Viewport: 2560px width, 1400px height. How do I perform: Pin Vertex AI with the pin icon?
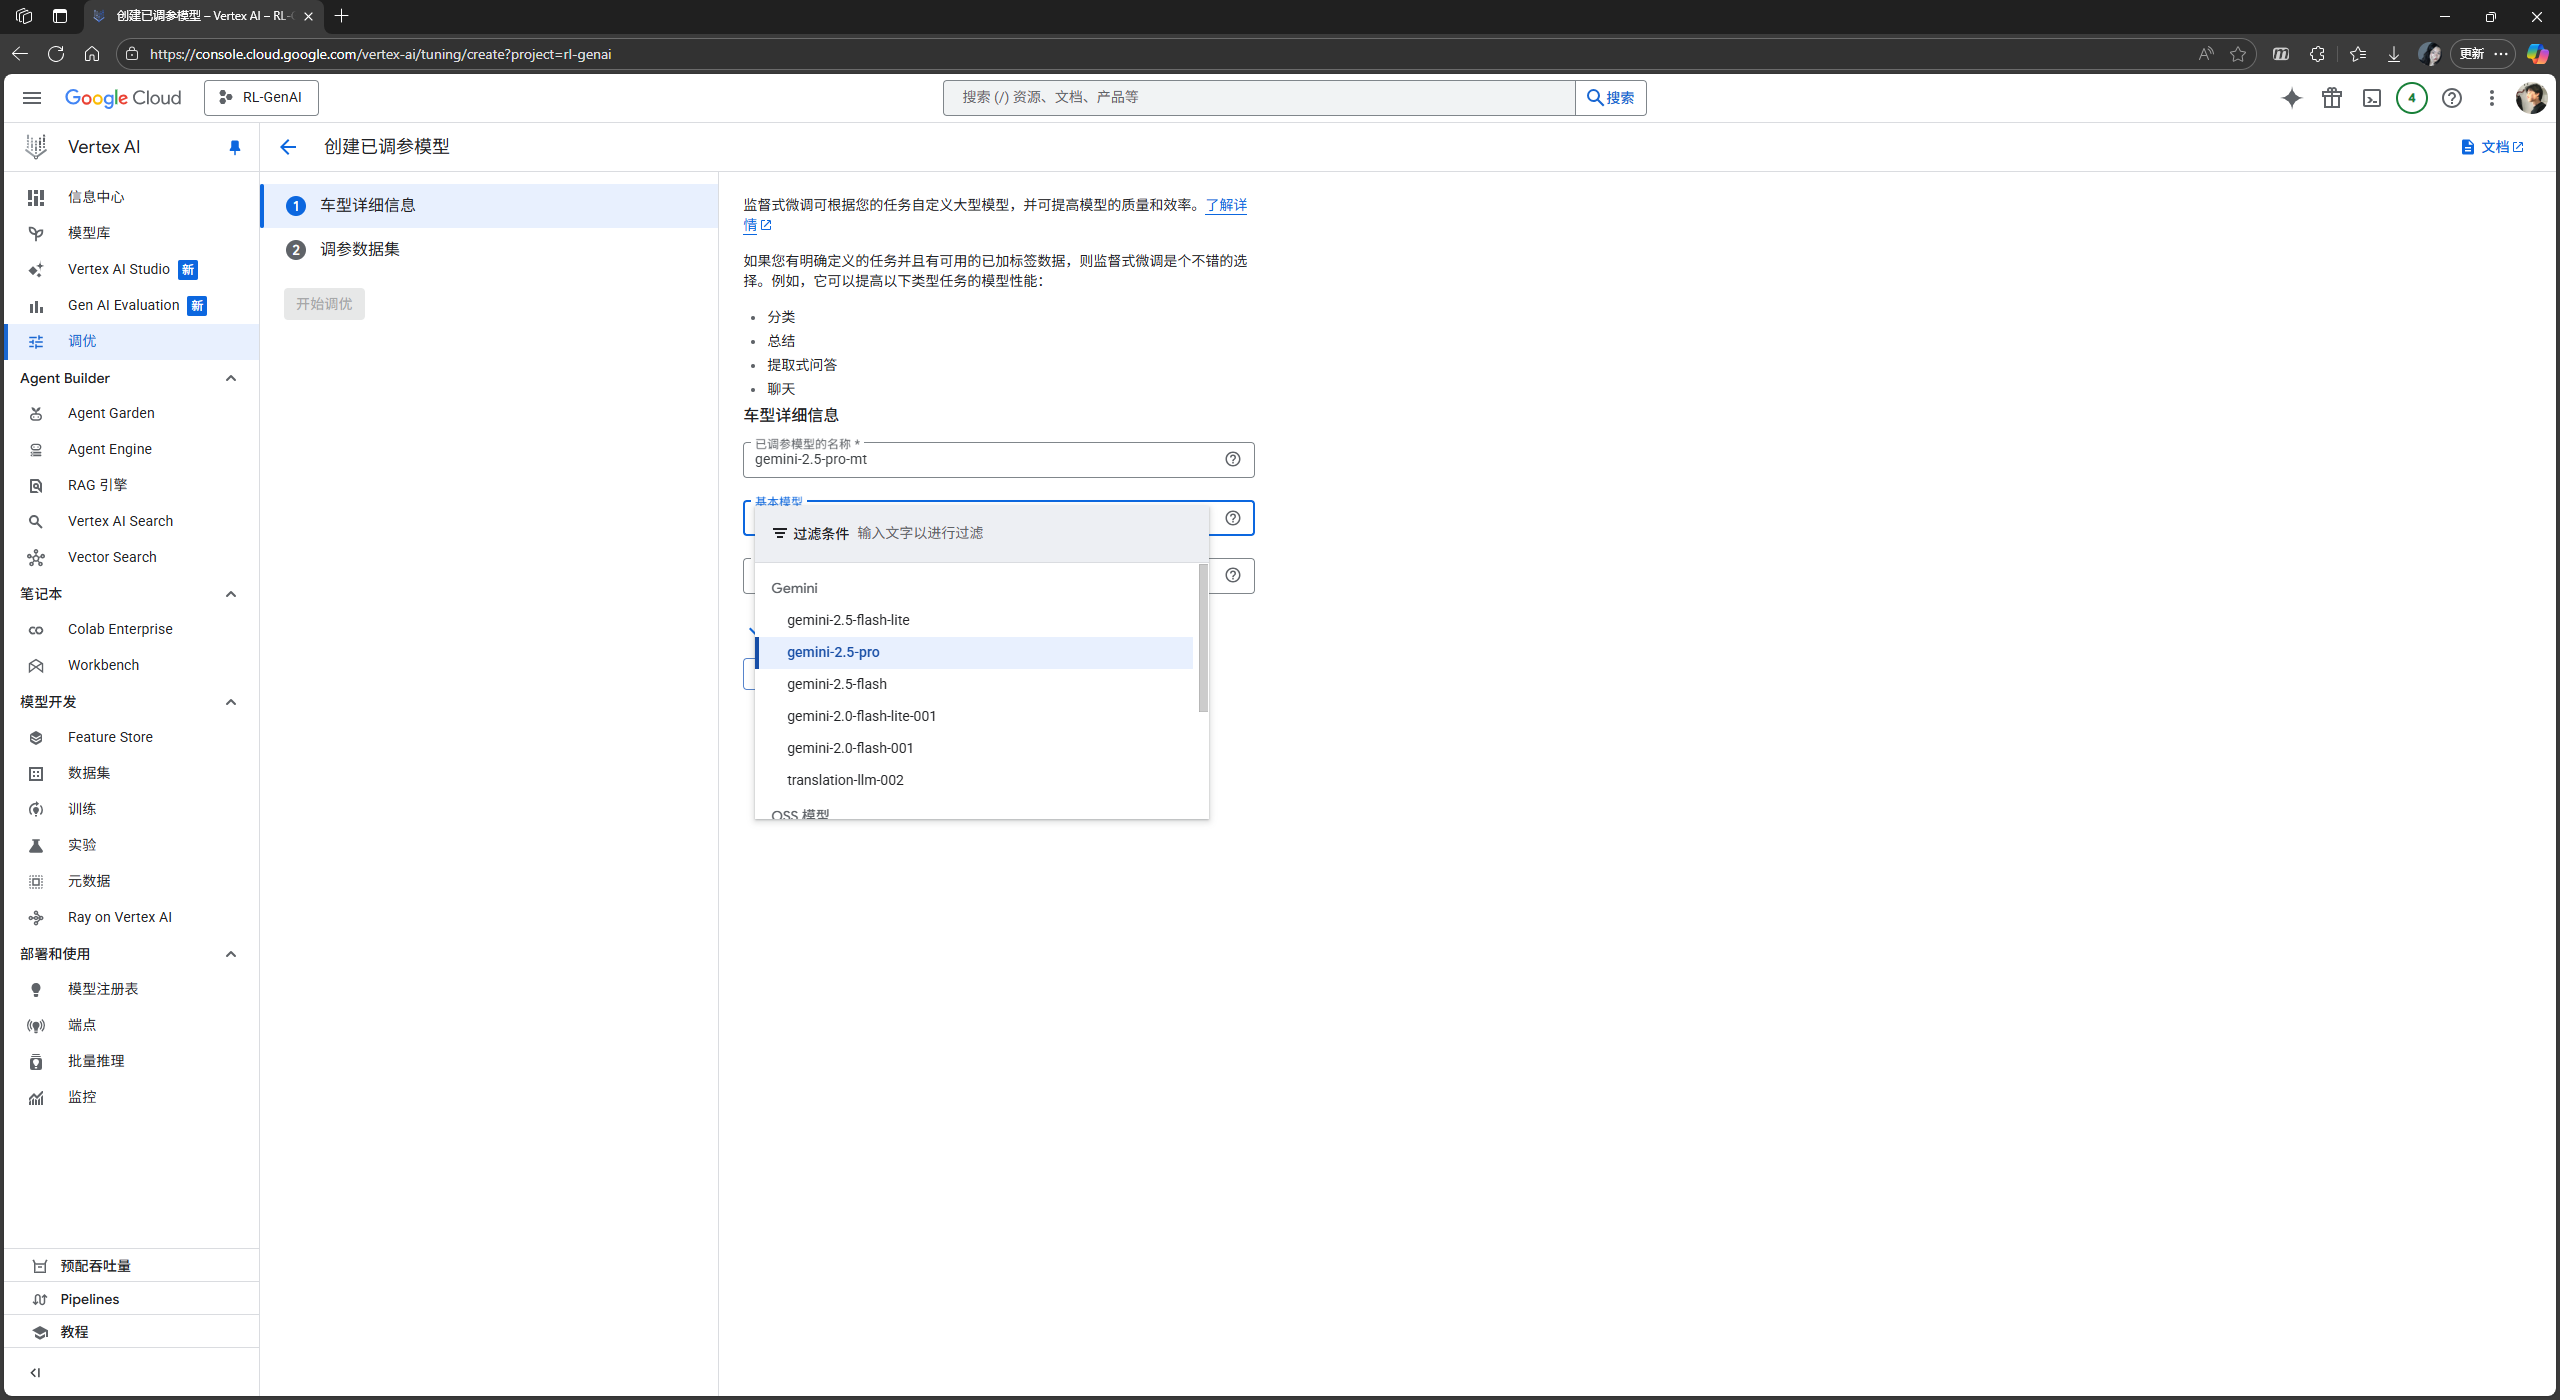235,147
